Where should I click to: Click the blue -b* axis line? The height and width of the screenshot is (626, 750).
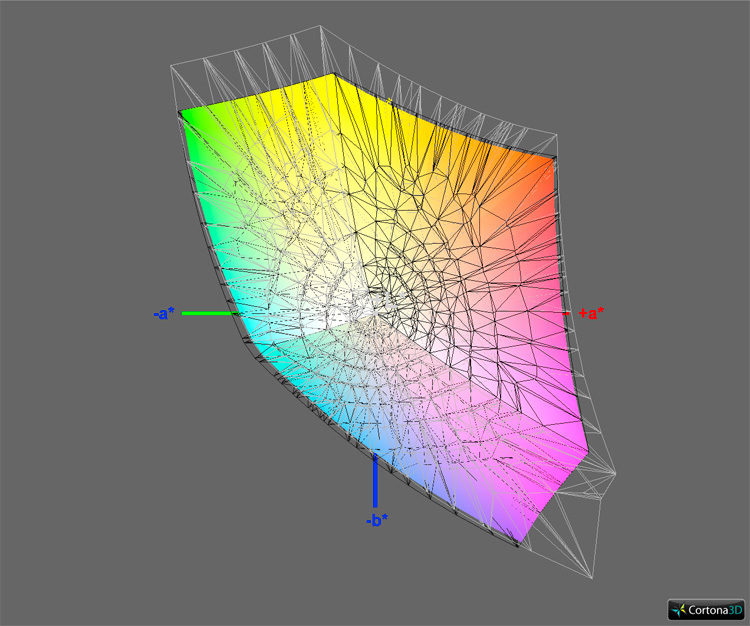tap(375, 481)
